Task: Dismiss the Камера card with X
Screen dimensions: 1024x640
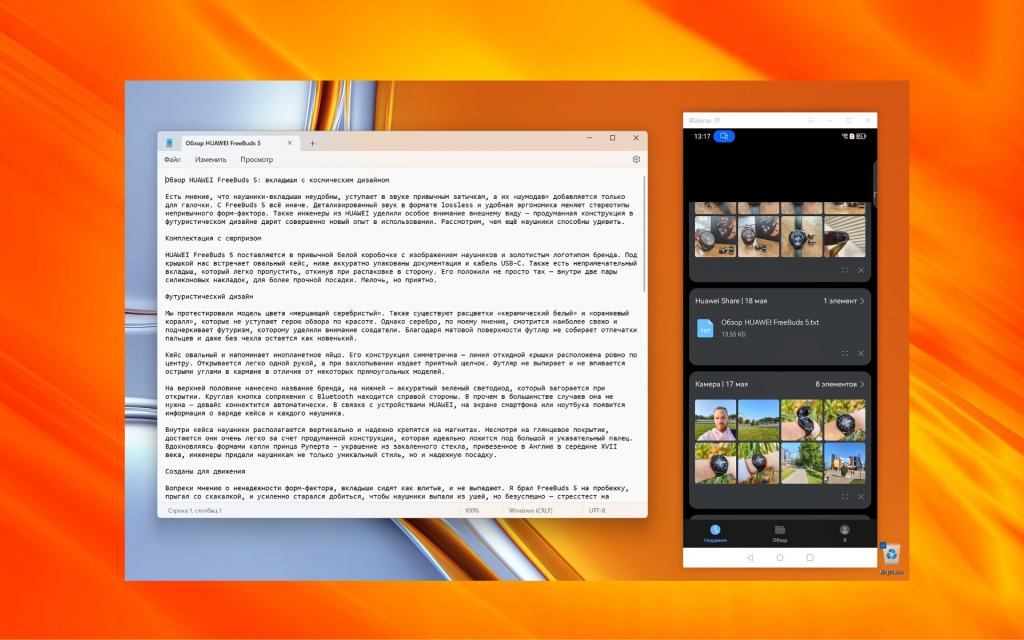Action: point(861,497)
